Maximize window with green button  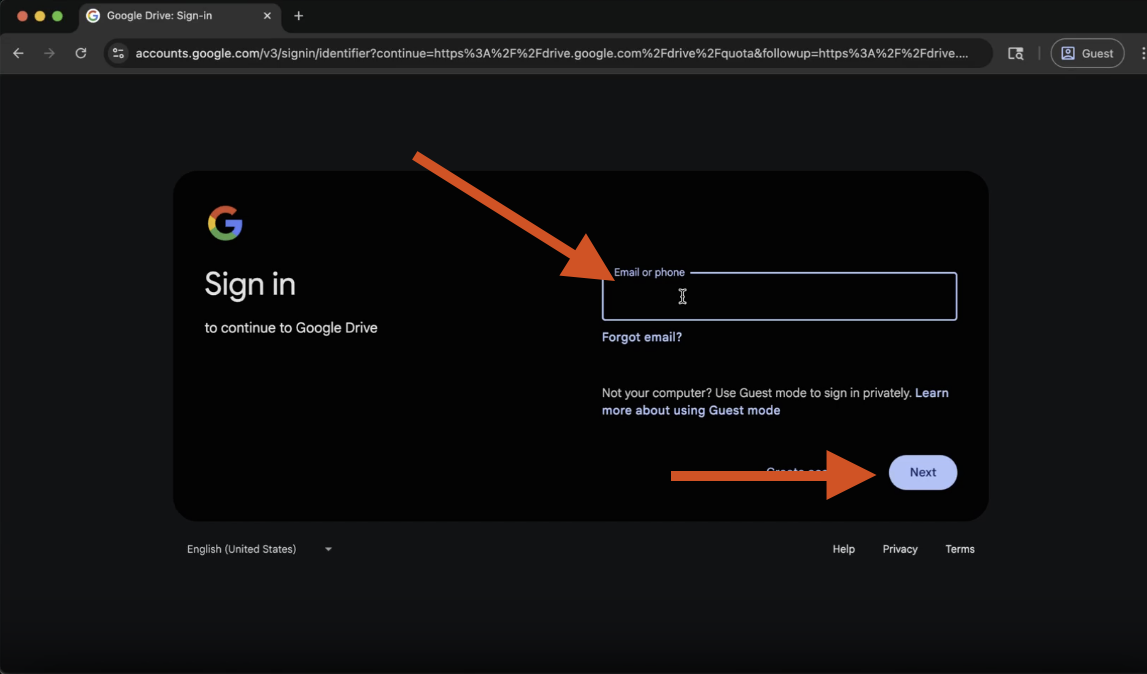57,16
